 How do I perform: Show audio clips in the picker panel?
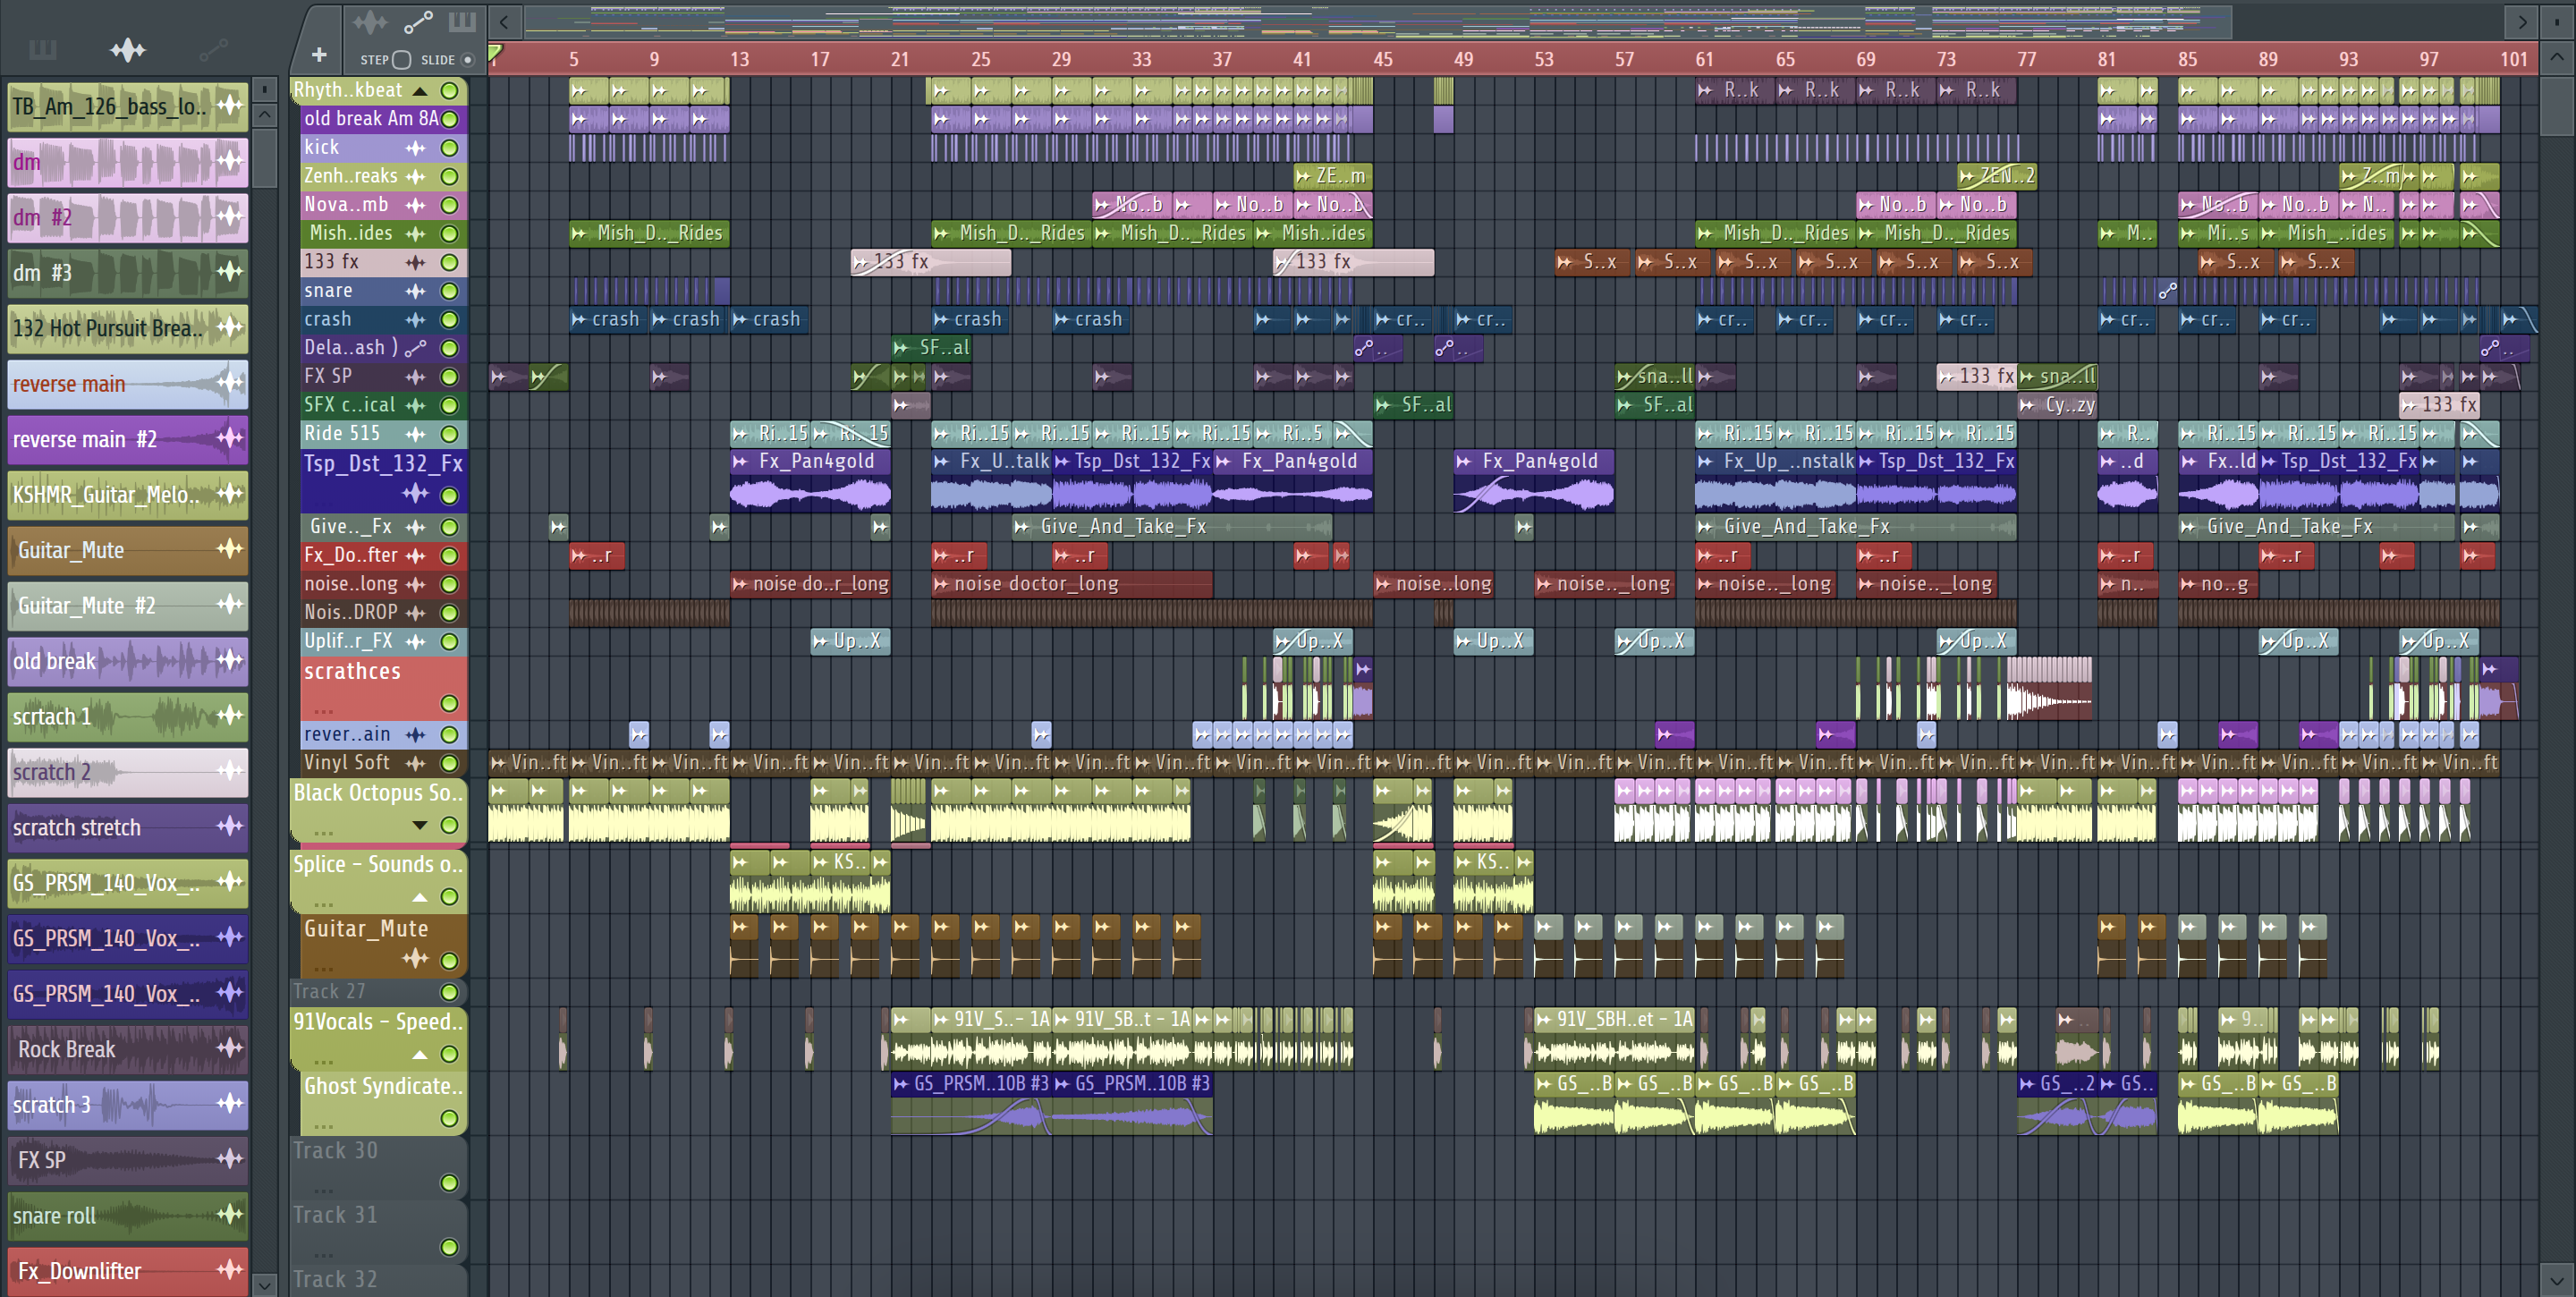(x=128, y=49)
